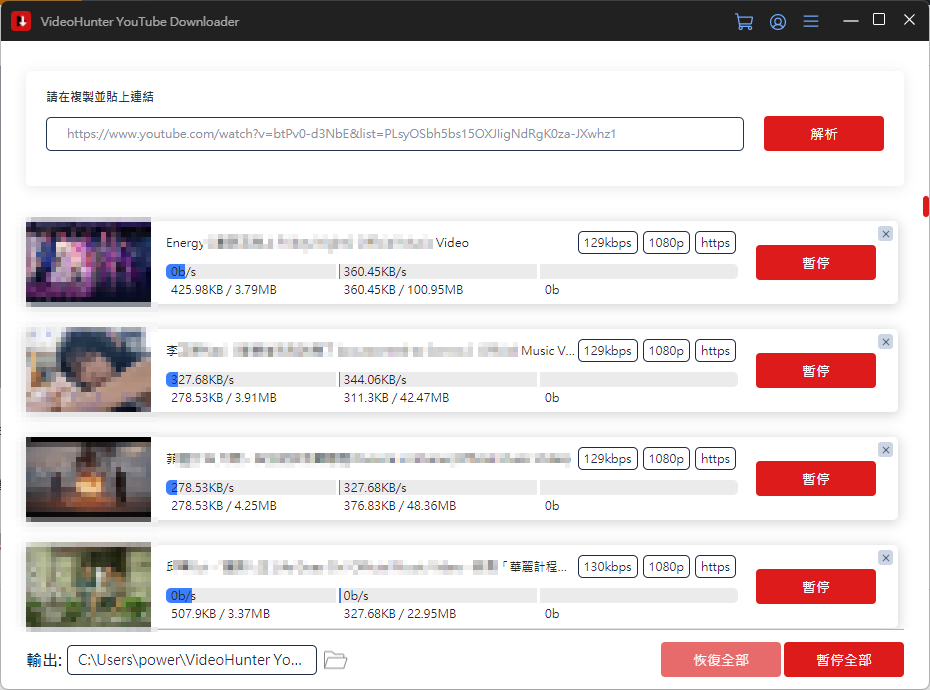Screen dimensions: 930x690
Task: Click the Energy video thumbnail
Action: 88,262
